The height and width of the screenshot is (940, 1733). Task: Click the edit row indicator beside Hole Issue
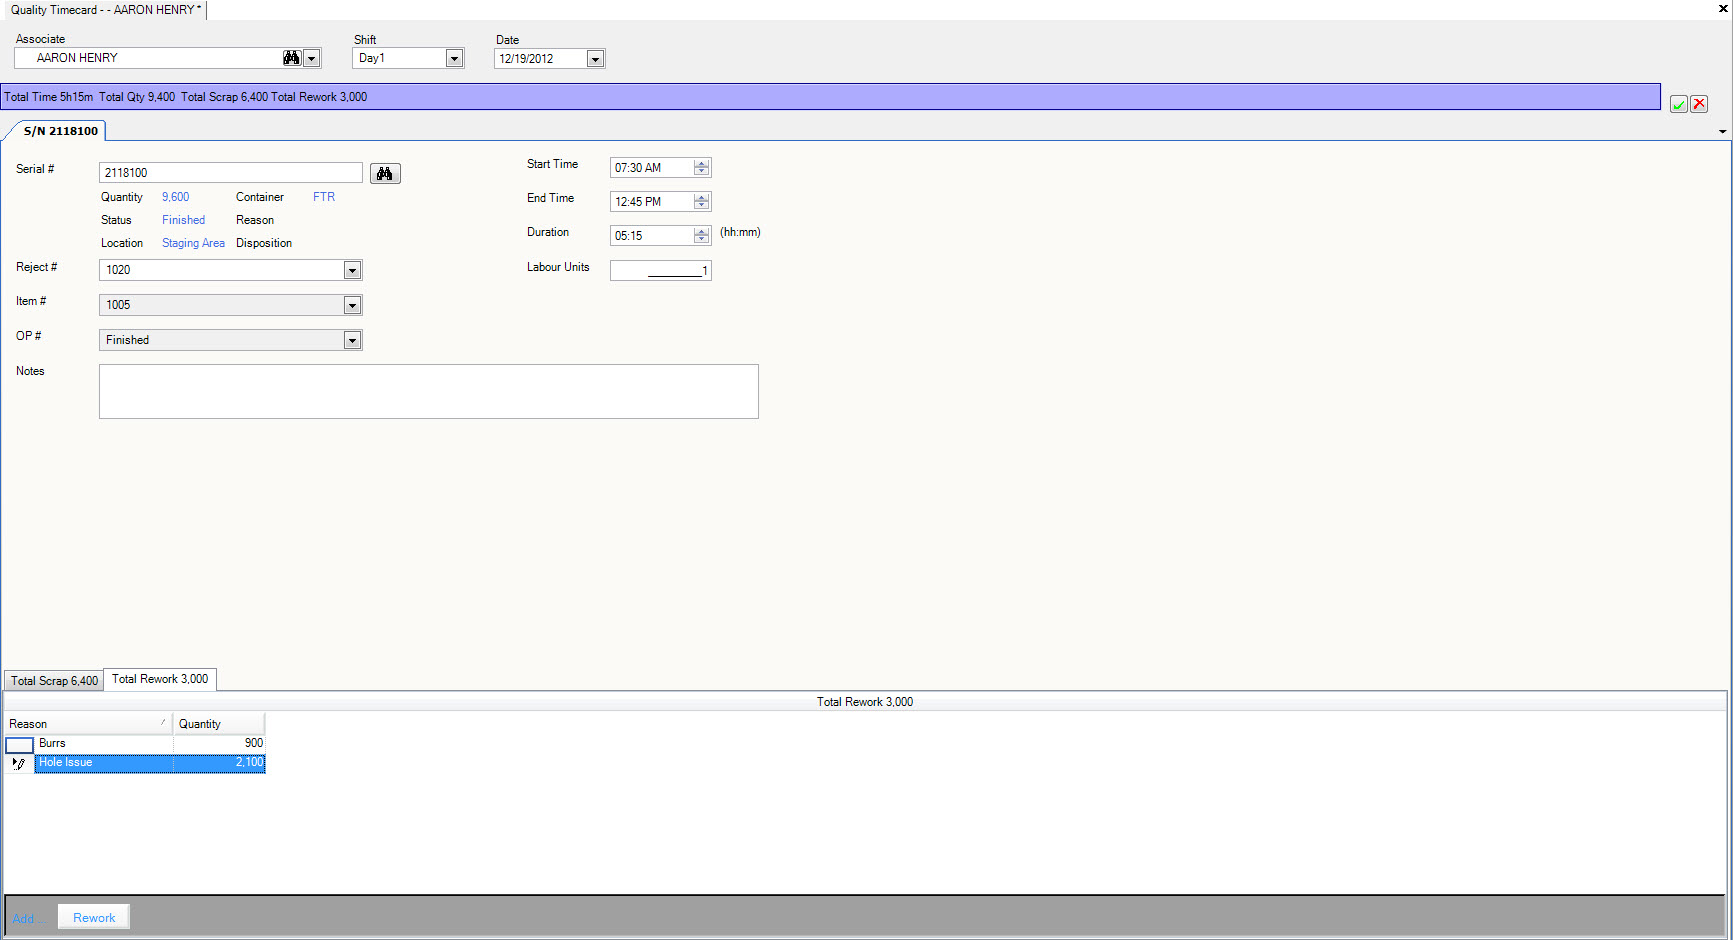pyautogui.click(x=19, y=763)
